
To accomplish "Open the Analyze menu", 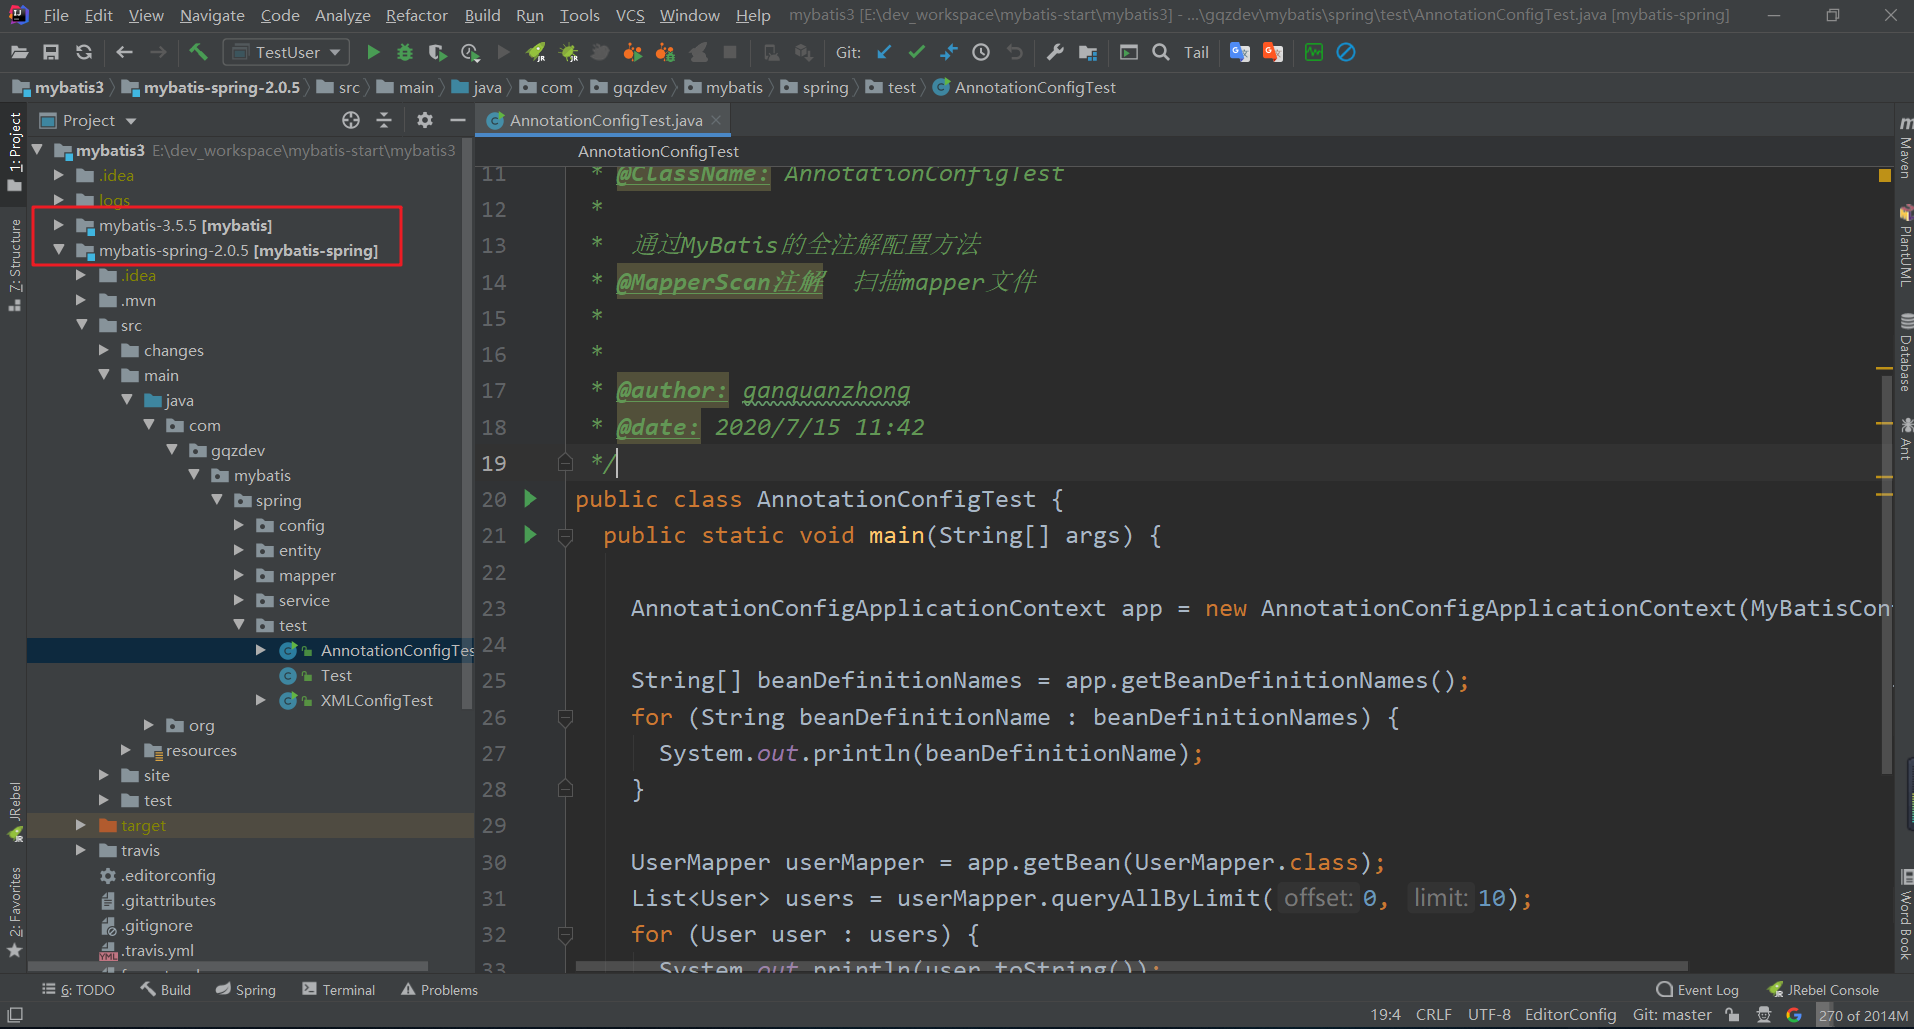I will [342, 15].
